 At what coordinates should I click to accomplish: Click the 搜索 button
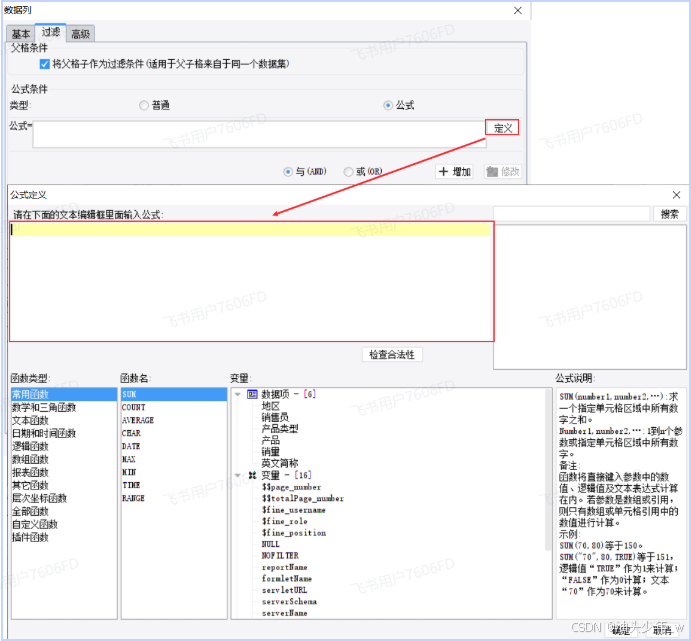click(669, 214)
